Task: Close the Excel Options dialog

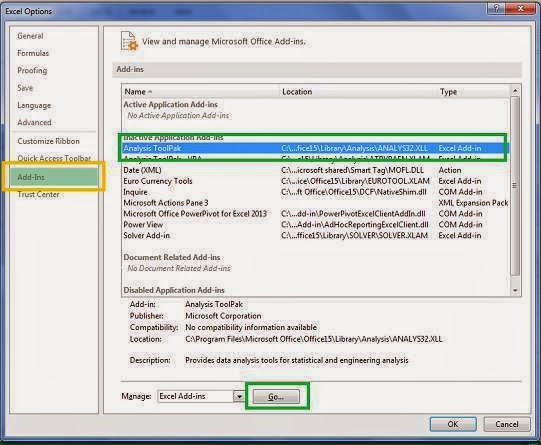Action: (520, 8)
